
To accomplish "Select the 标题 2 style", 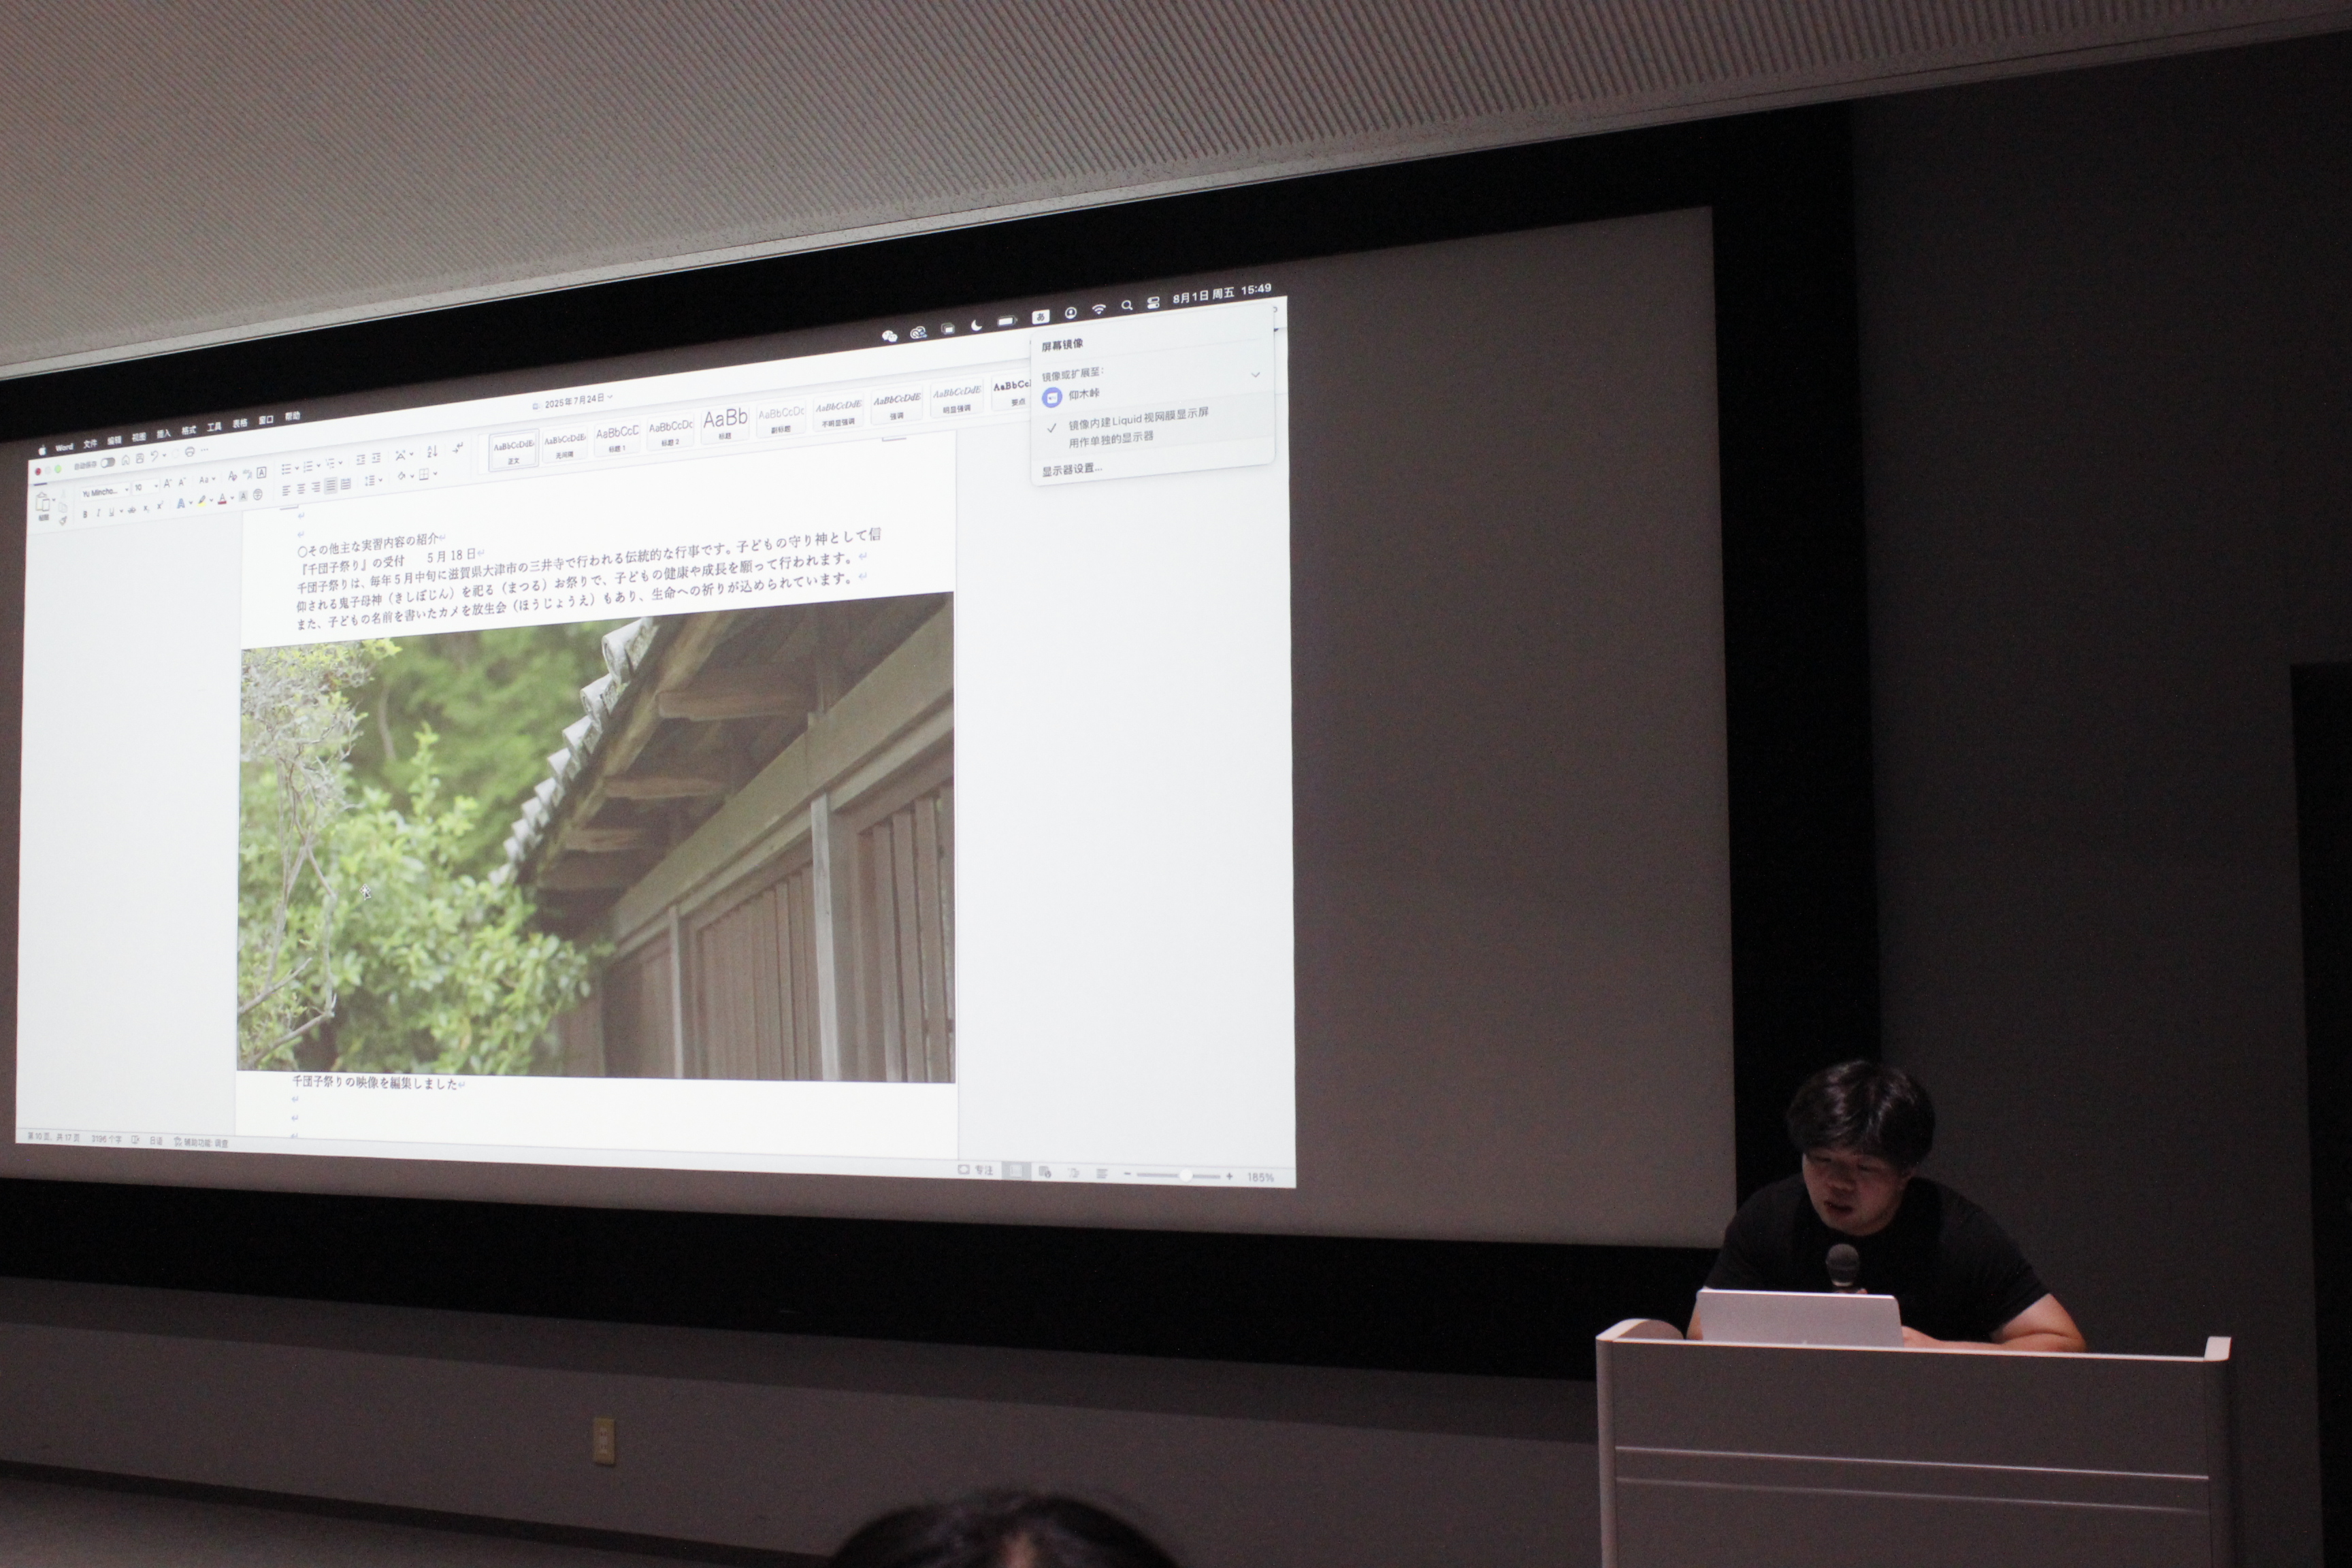I will point(670,432).
